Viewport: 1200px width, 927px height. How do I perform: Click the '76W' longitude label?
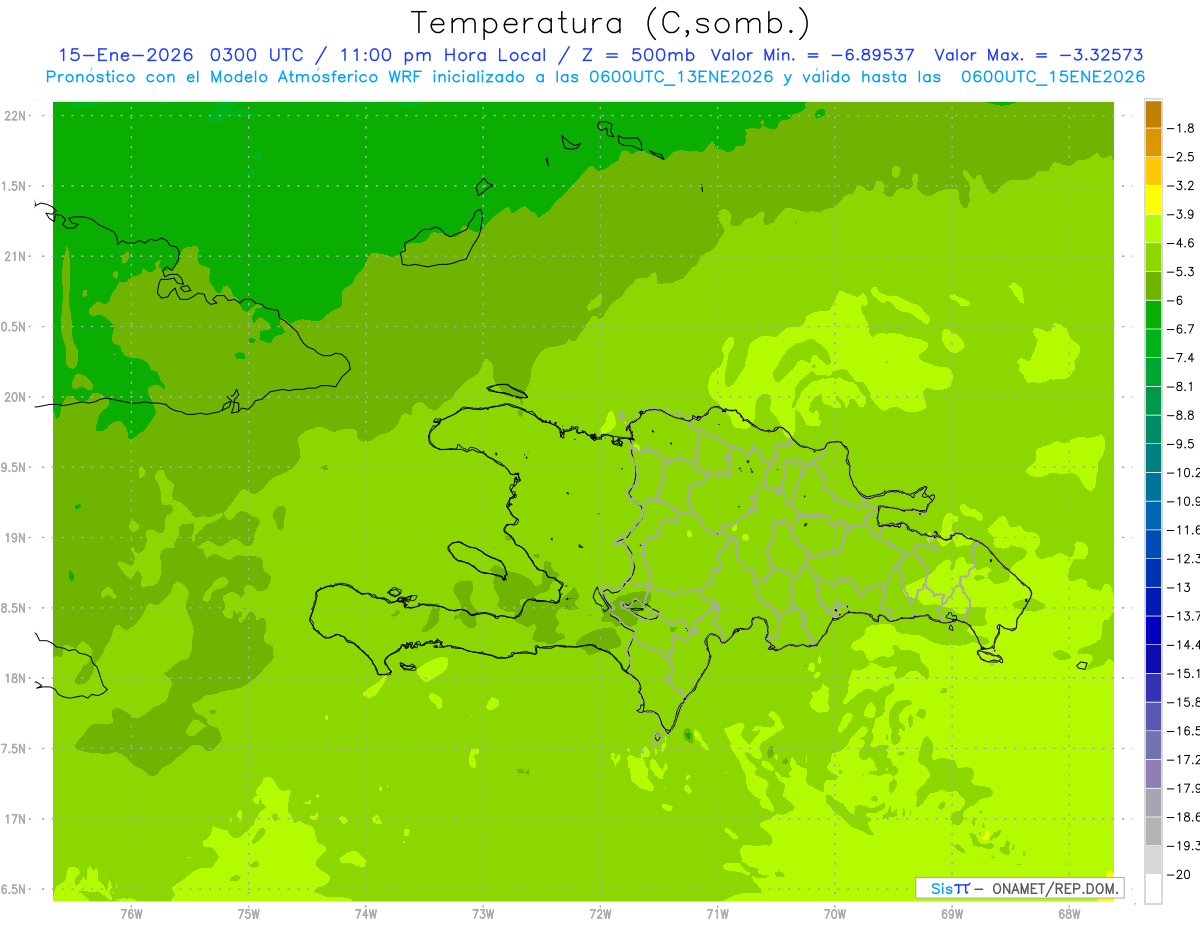pos(131,913)
